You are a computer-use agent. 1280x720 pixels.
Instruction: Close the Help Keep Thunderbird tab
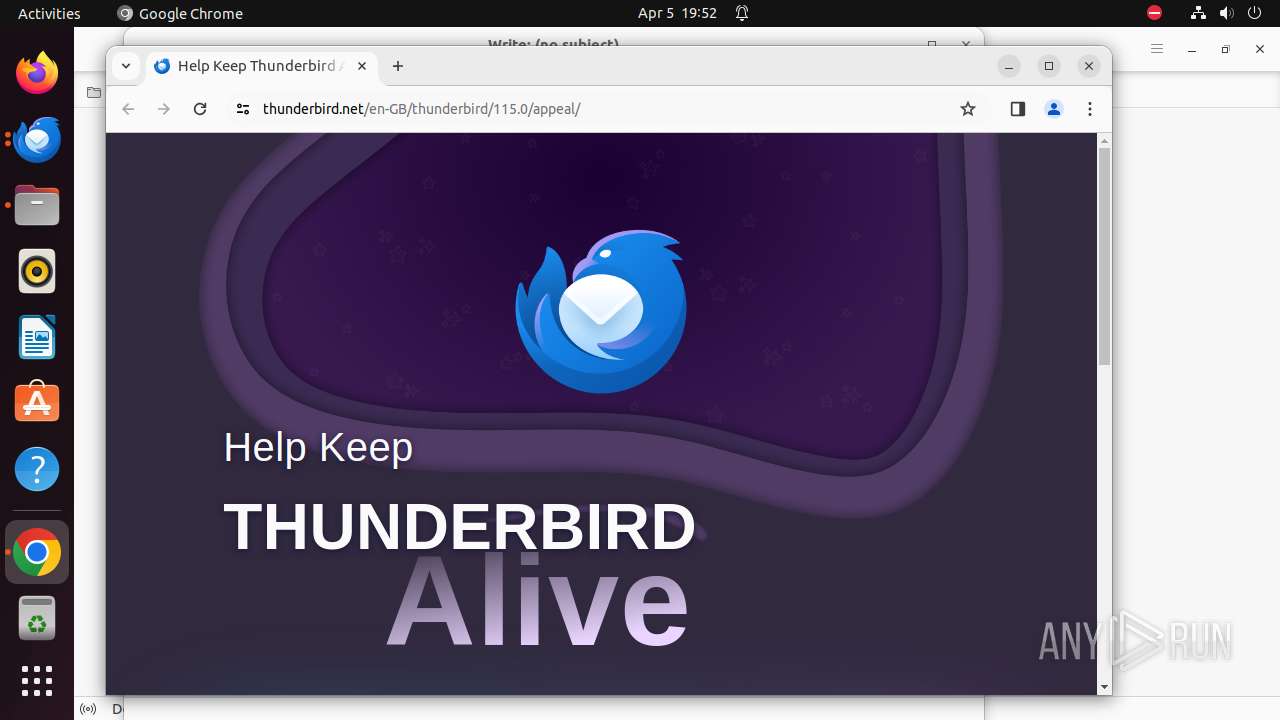click(x=362, y=66)
